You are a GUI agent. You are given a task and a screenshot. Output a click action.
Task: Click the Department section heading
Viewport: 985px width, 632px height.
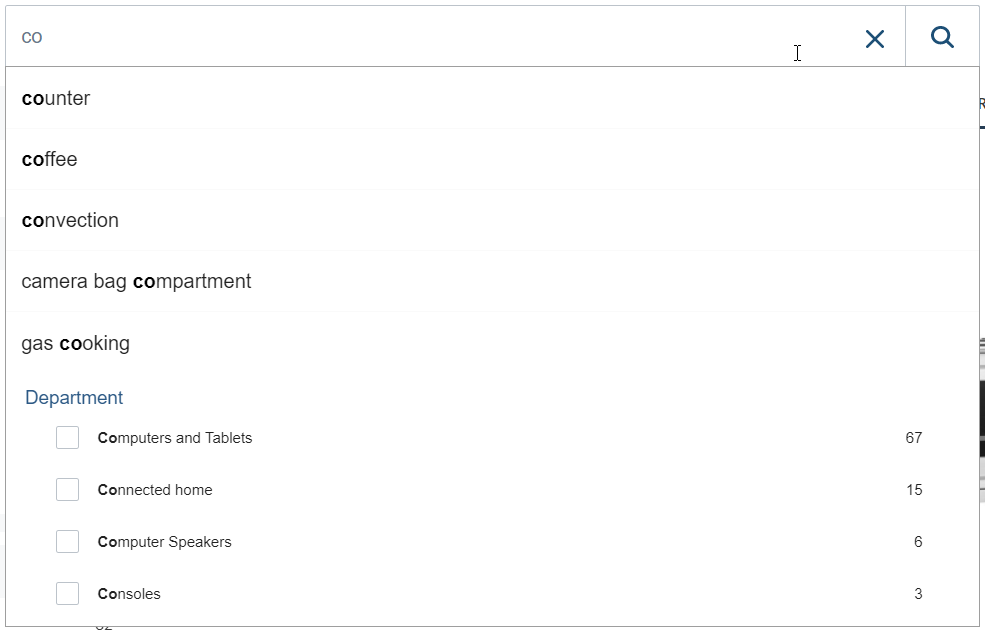click(74, 397)
